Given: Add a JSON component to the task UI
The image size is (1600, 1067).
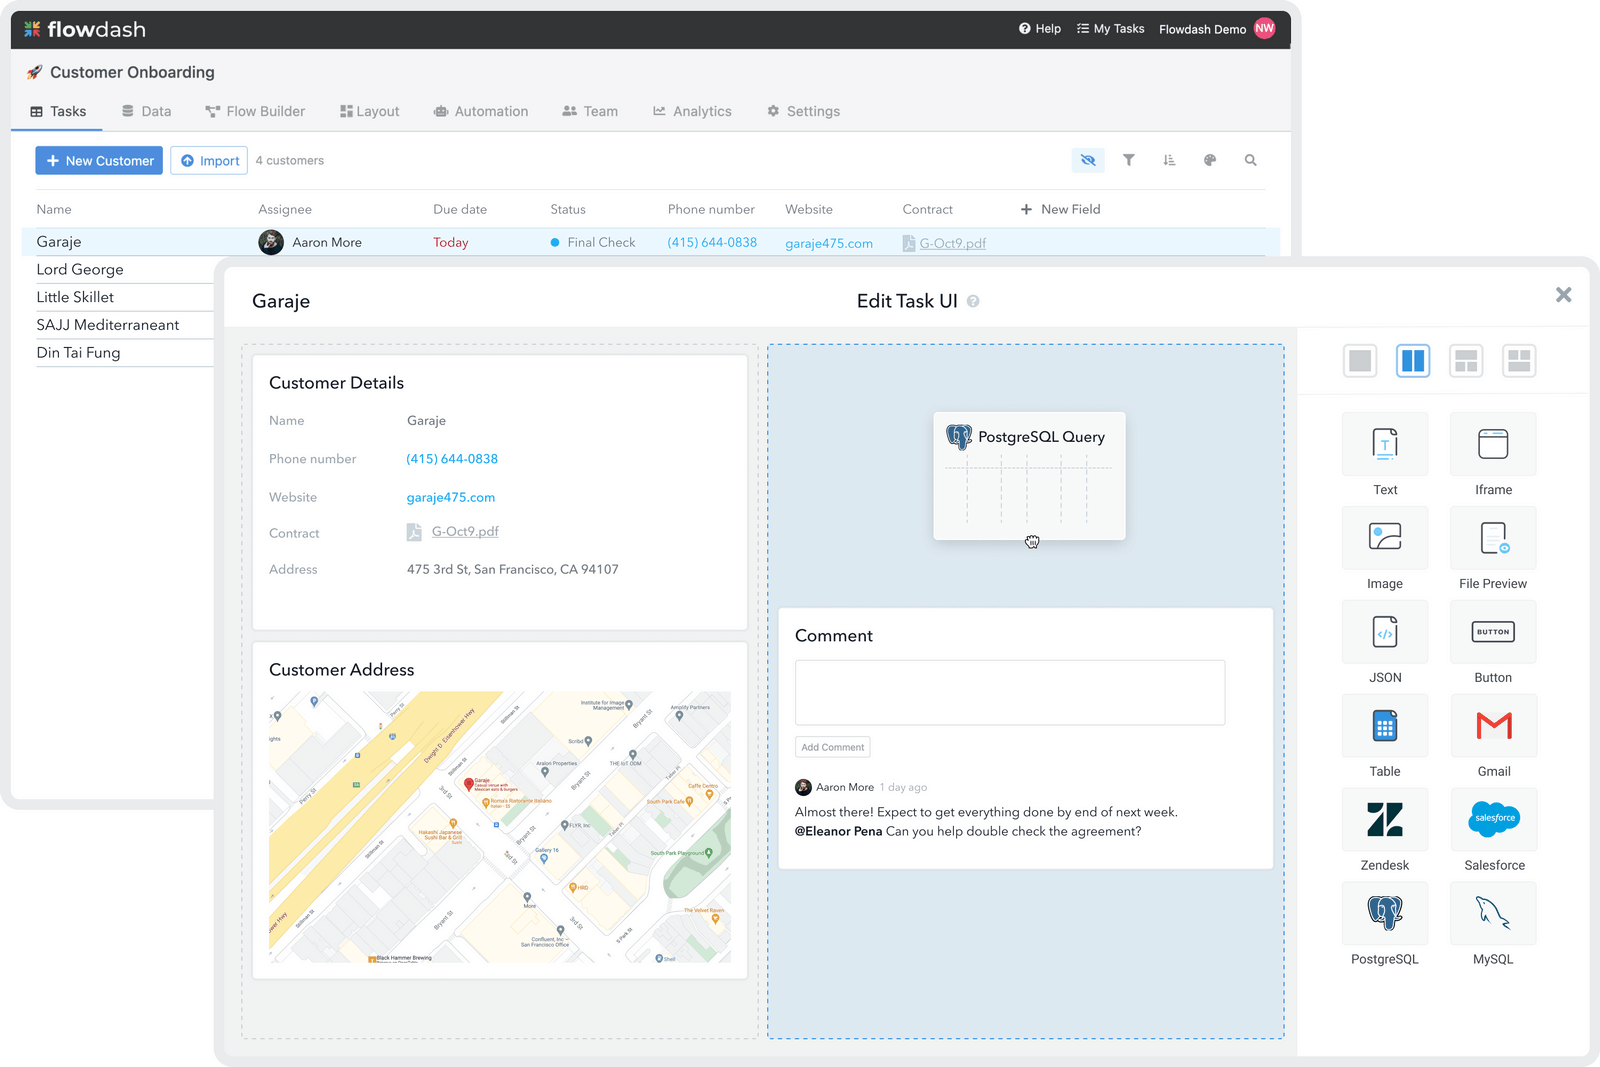Looking at the screenshot, I should click(1385, 632).
